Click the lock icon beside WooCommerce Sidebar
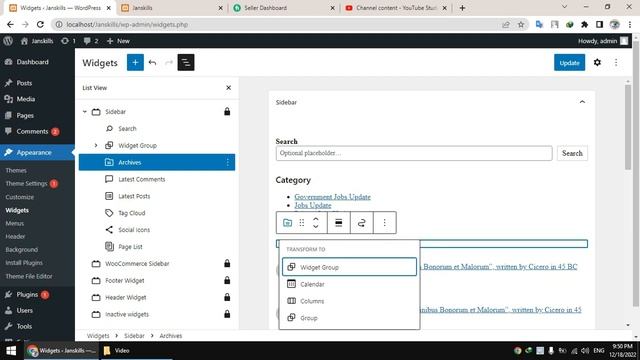640x360 pixels. [x=227, y=264]
